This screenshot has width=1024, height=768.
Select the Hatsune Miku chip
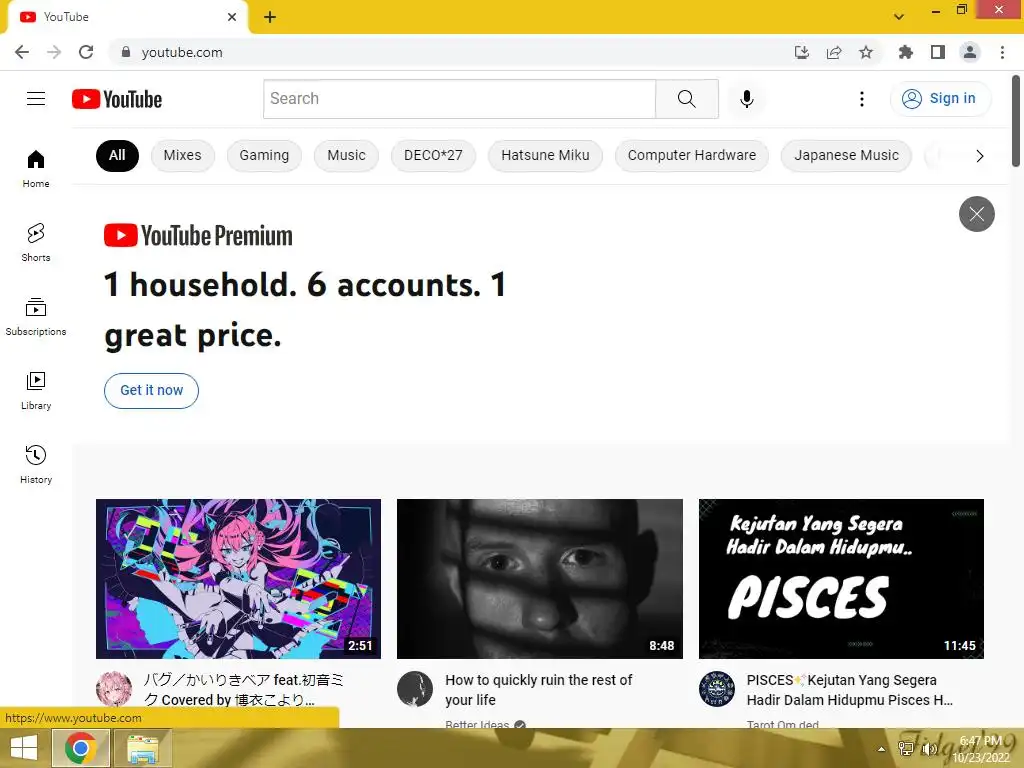545,155
